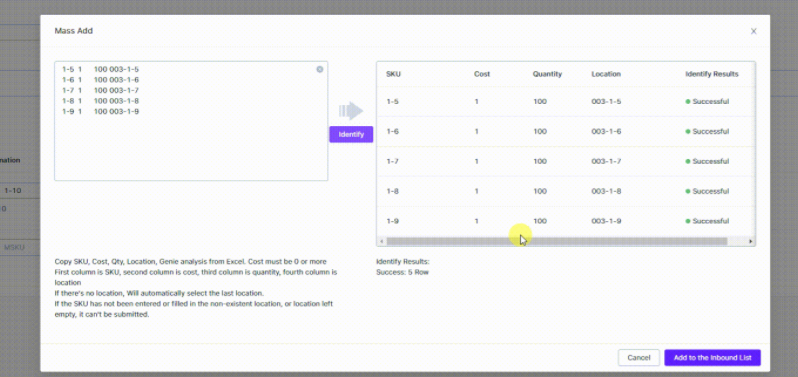Click Cancel to dismiss the dialog
798x377 pixels.
[639, 358]
